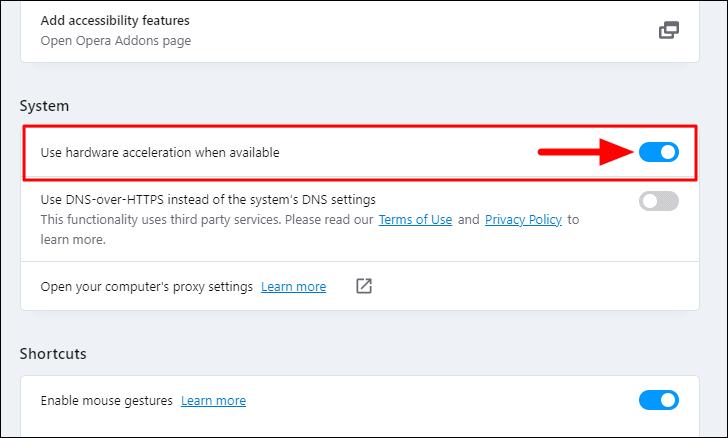This screenshot has width=728, height=438.
Task: Click the System section heading
Action: 45,106
